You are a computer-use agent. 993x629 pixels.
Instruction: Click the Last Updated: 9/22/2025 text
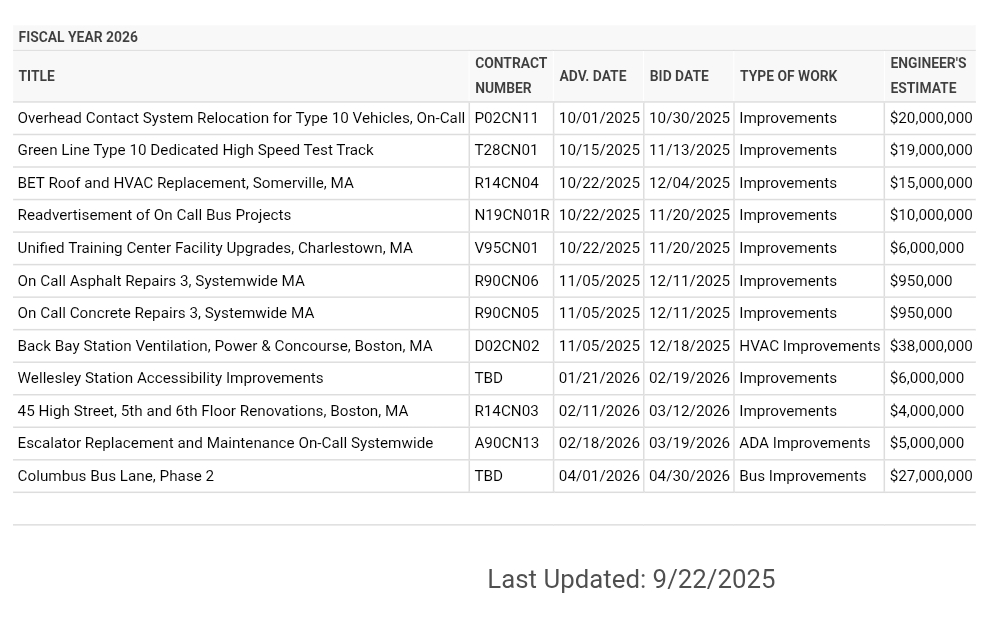(631, 579)
